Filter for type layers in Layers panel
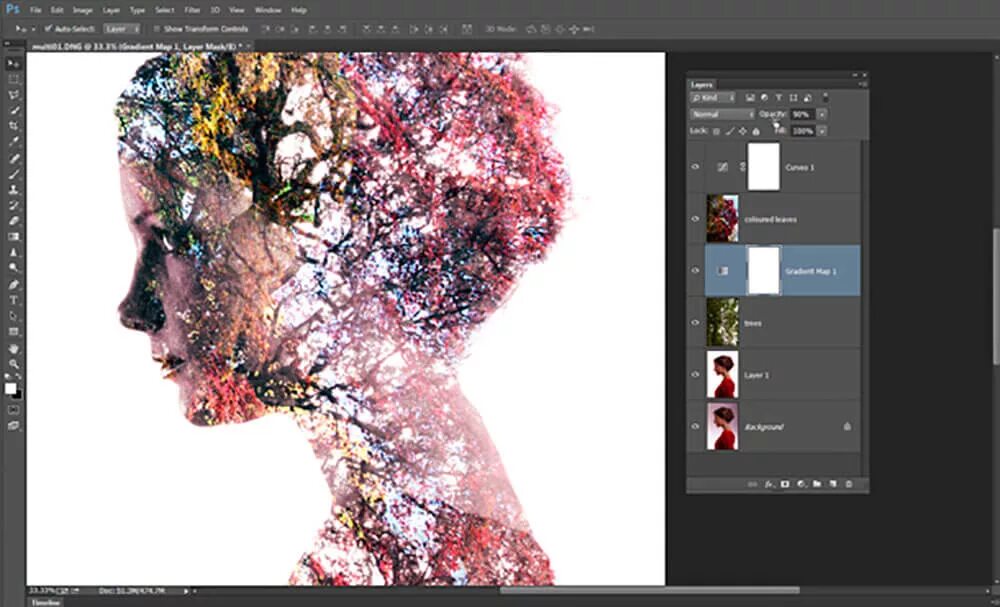This screenshot has height=607, width=1000. [779, 98]
